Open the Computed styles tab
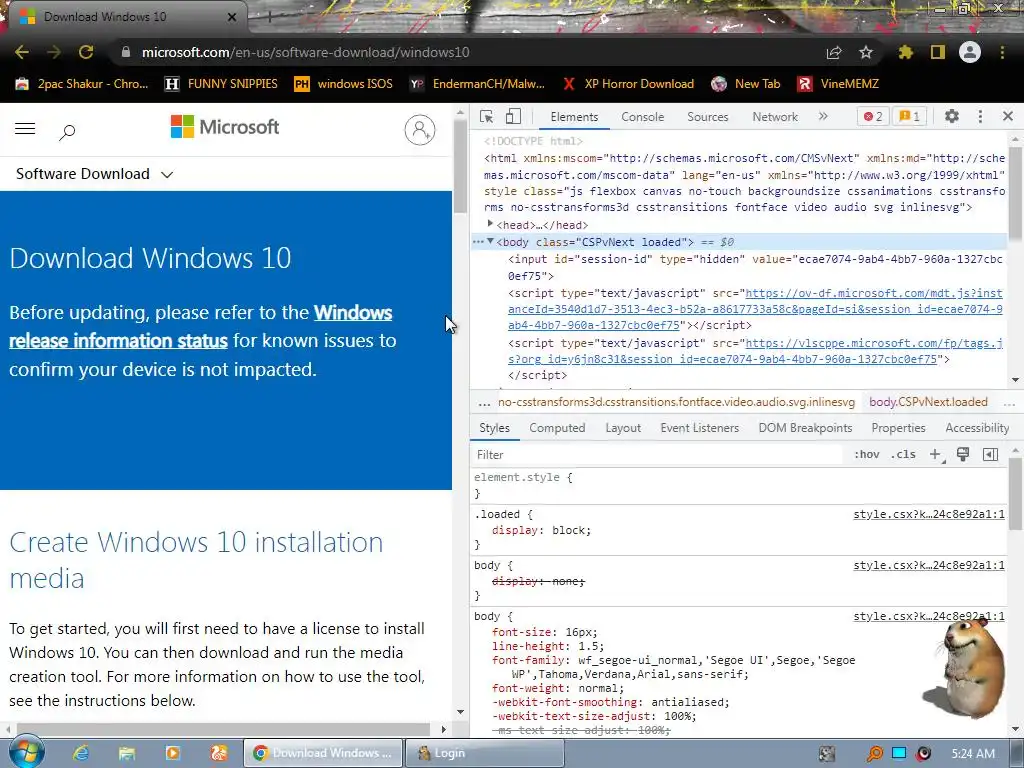This screenshot has width=1024, height=768. pyautogui.click(x=557, y=428)
